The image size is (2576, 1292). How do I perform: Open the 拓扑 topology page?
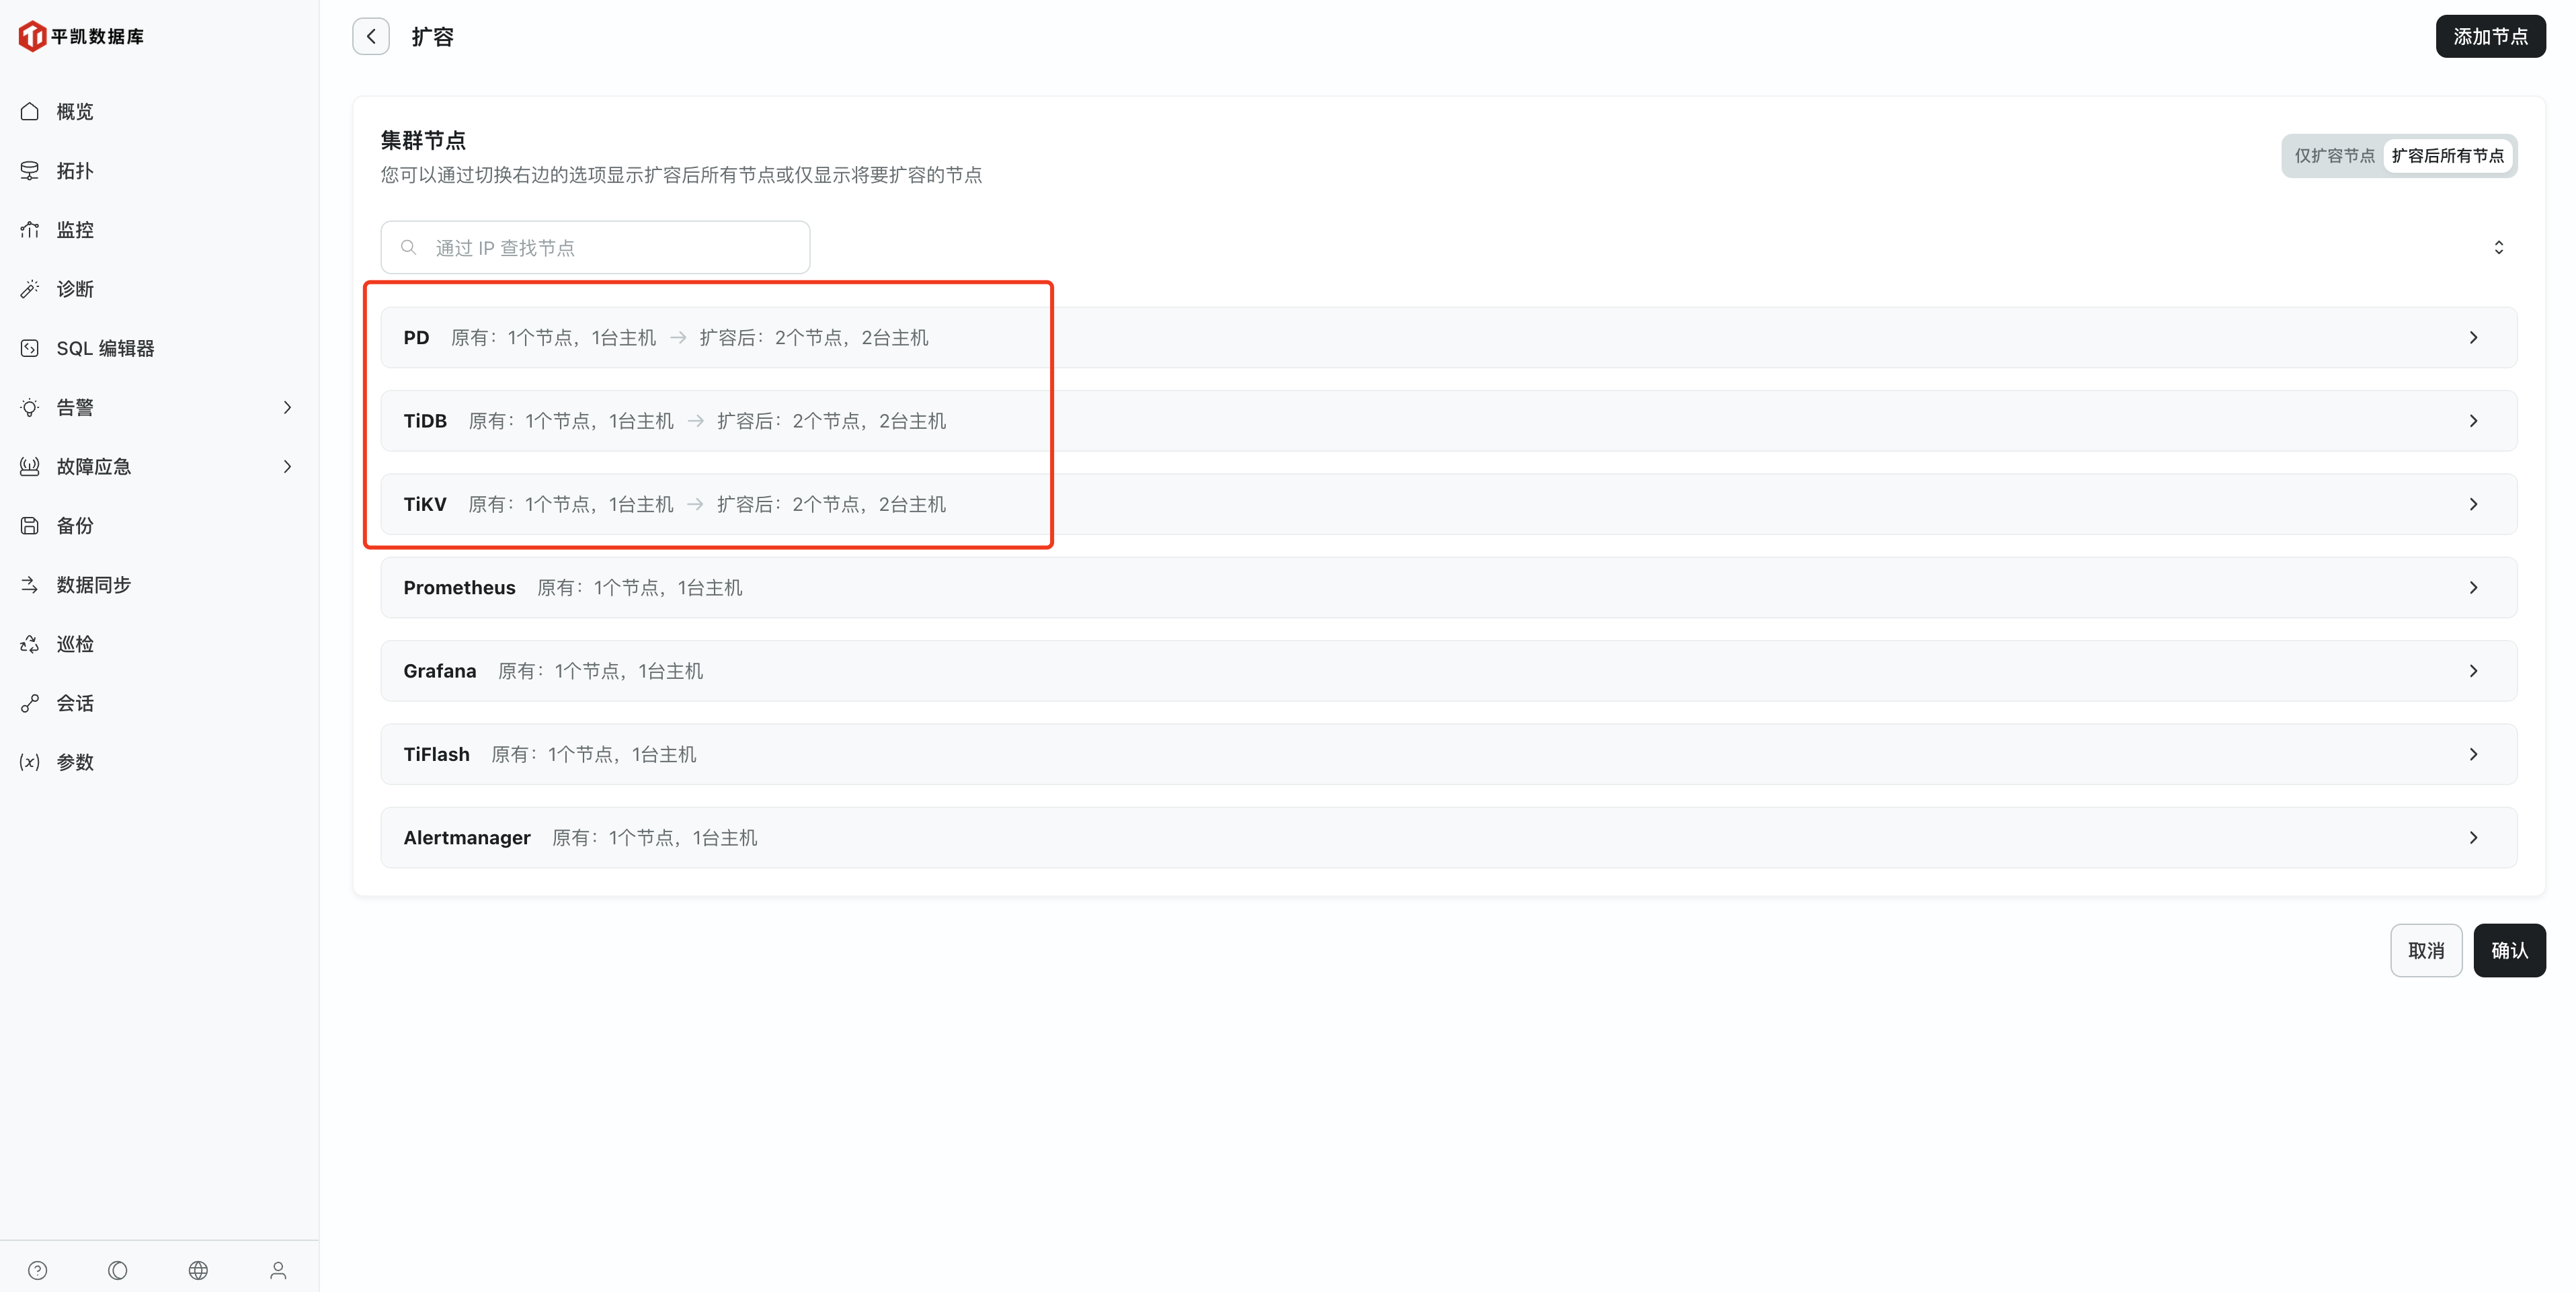pyautogui.click(x=75, y=171)
